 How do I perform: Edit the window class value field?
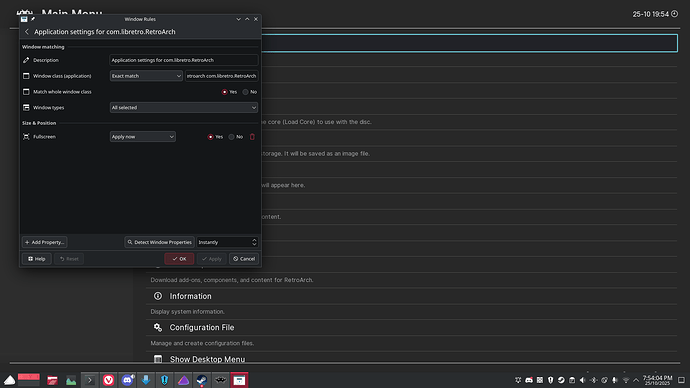[x=221, y=76]
